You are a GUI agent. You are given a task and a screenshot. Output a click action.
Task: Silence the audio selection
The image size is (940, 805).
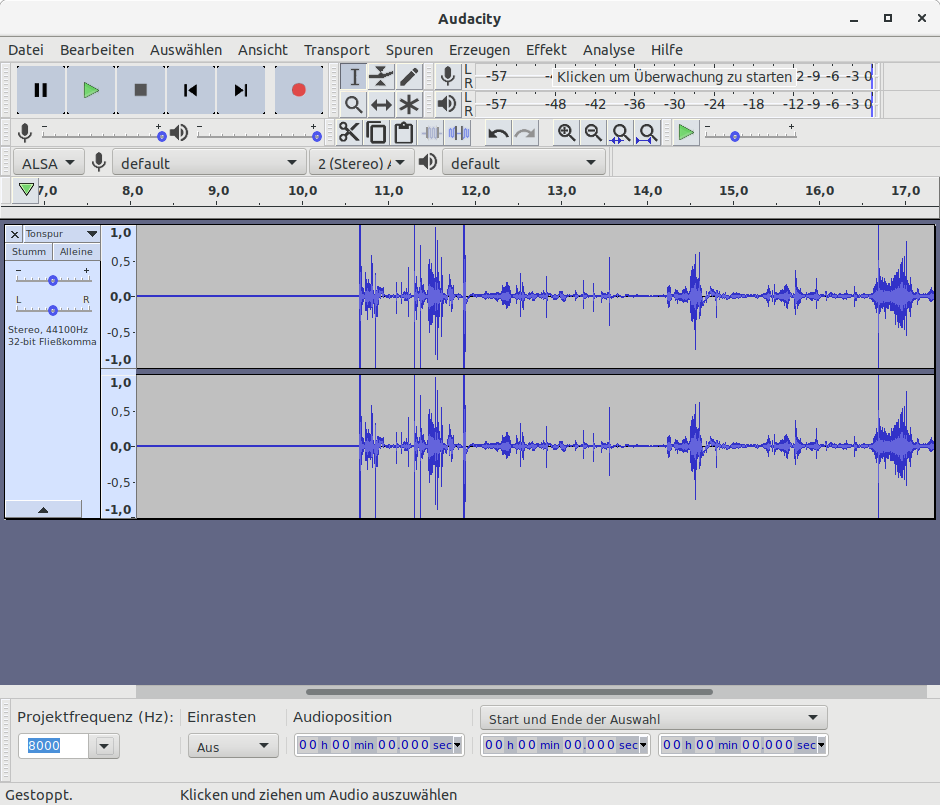[459, 132]
